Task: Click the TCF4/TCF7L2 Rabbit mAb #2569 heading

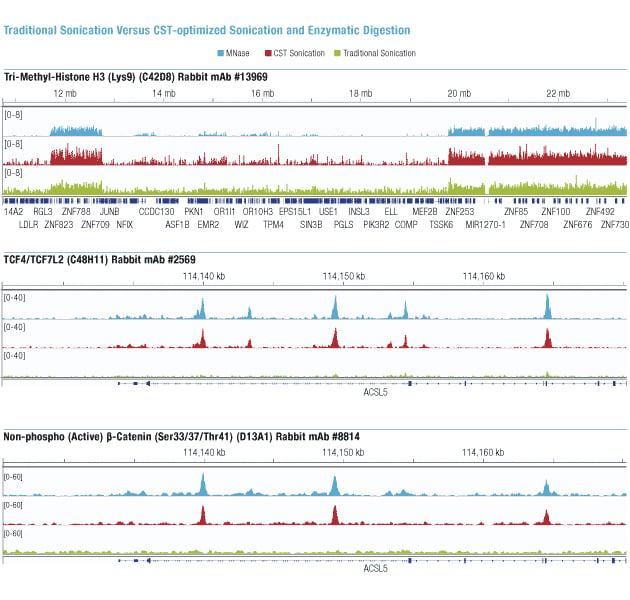Action: pyautogui.click(x=100, y=260)
